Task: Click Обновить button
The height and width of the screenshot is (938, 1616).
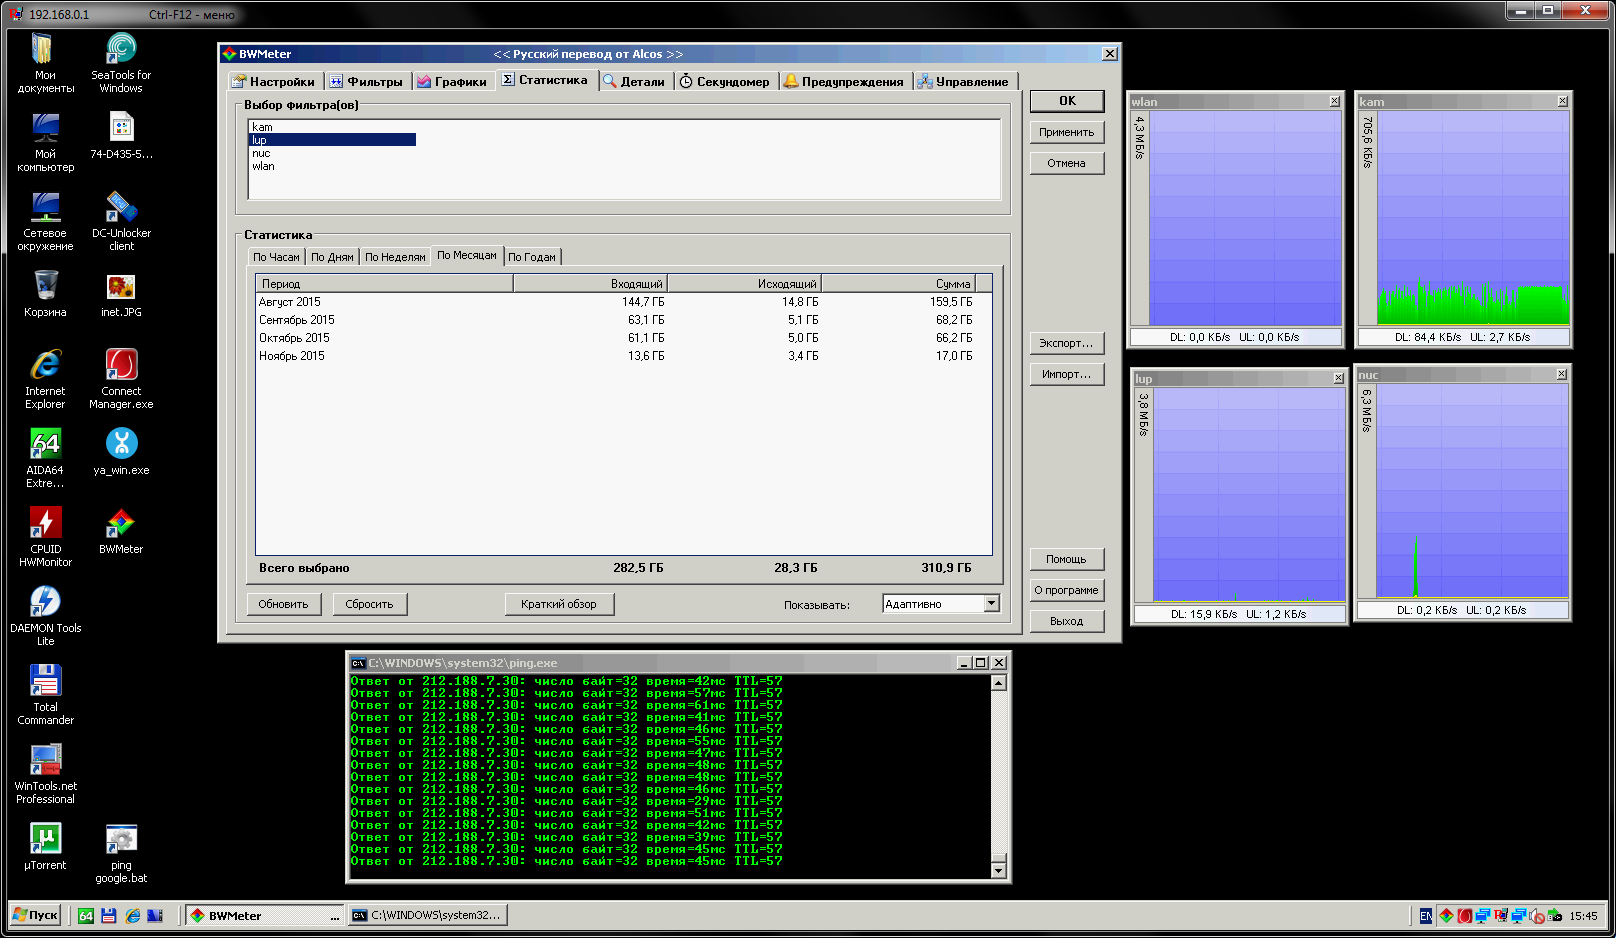Action: coord(284,604)
